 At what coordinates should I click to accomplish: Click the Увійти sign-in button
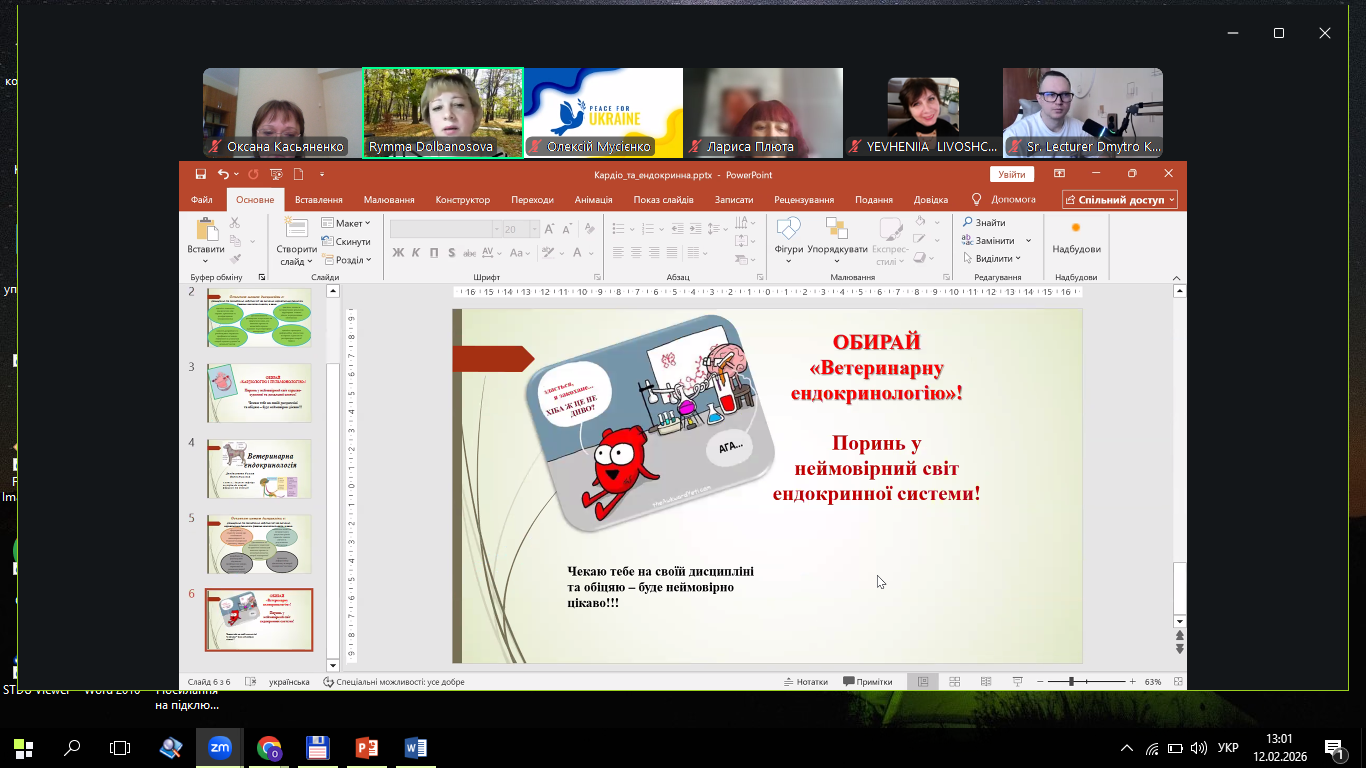pyautogui.click(x=1011, y=174)
